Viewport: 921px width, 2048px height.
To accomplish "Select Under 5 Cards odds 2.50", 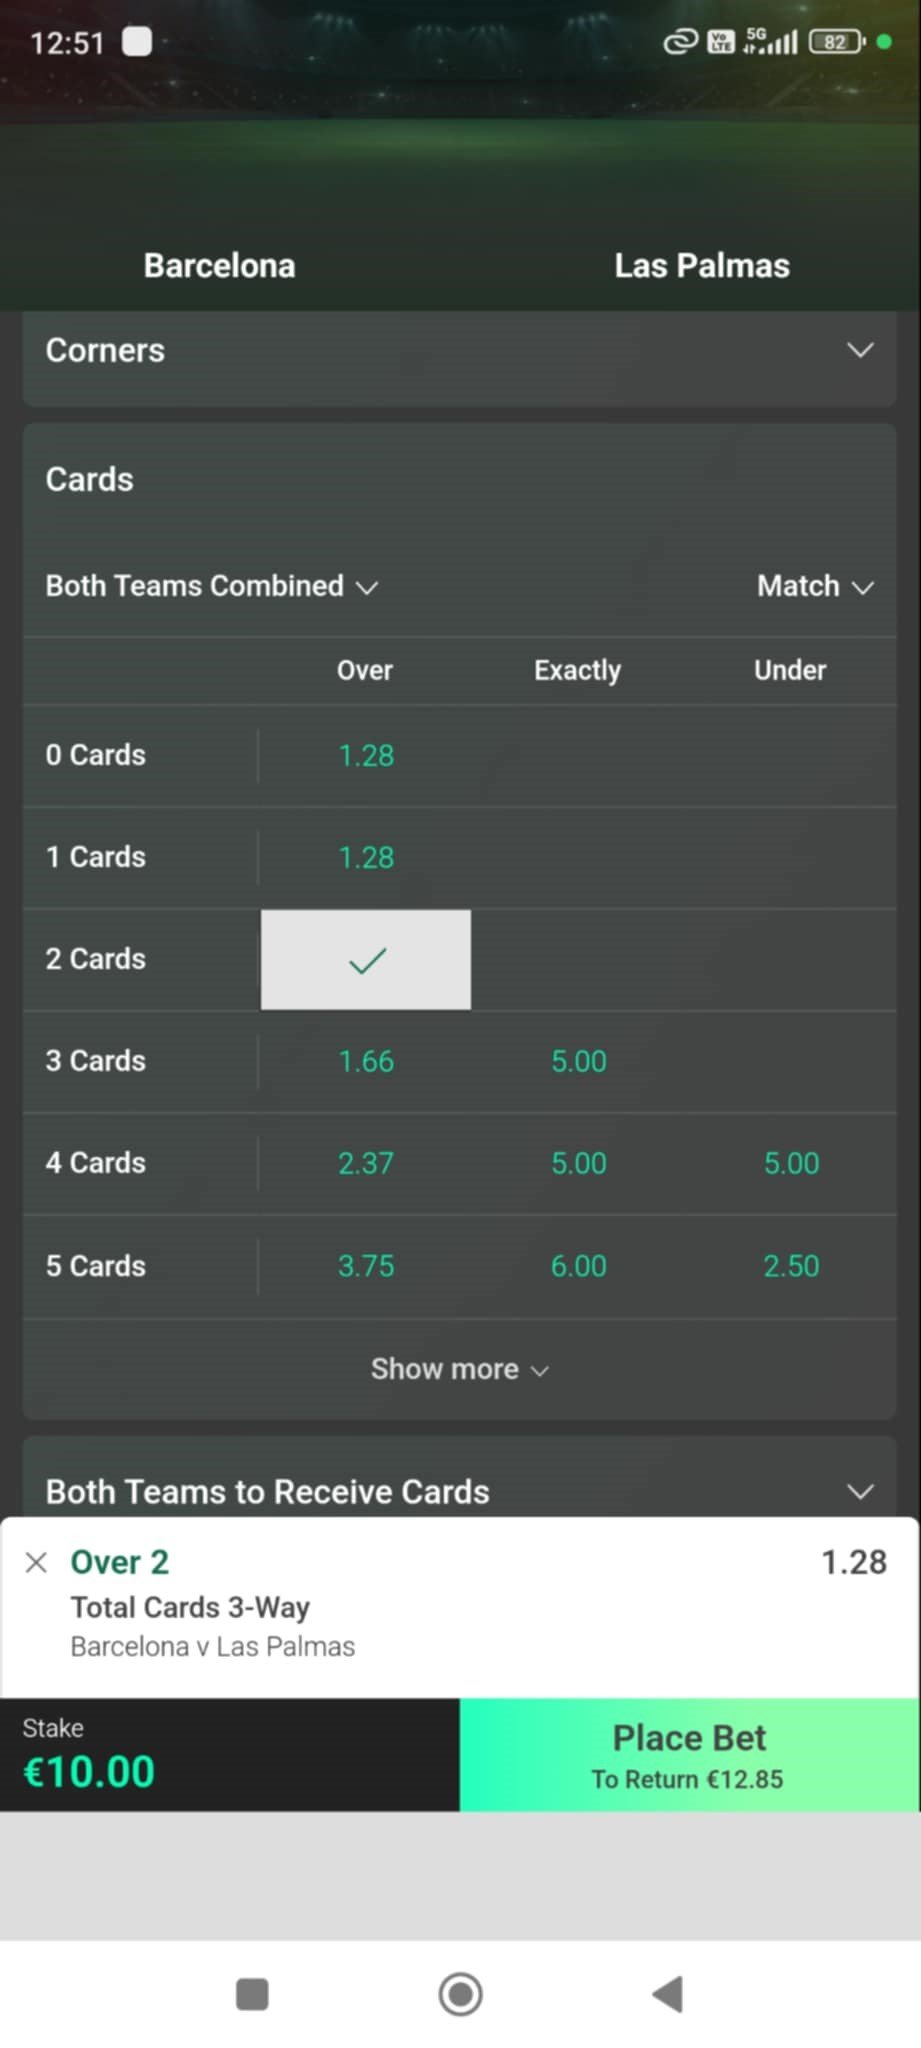I will (x=791, y=1266).
